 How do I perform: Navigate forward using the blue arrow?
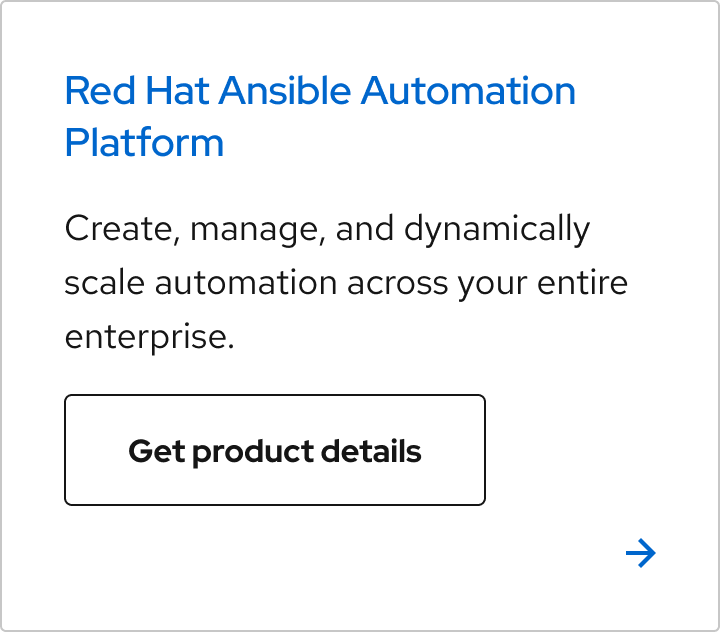640,553
